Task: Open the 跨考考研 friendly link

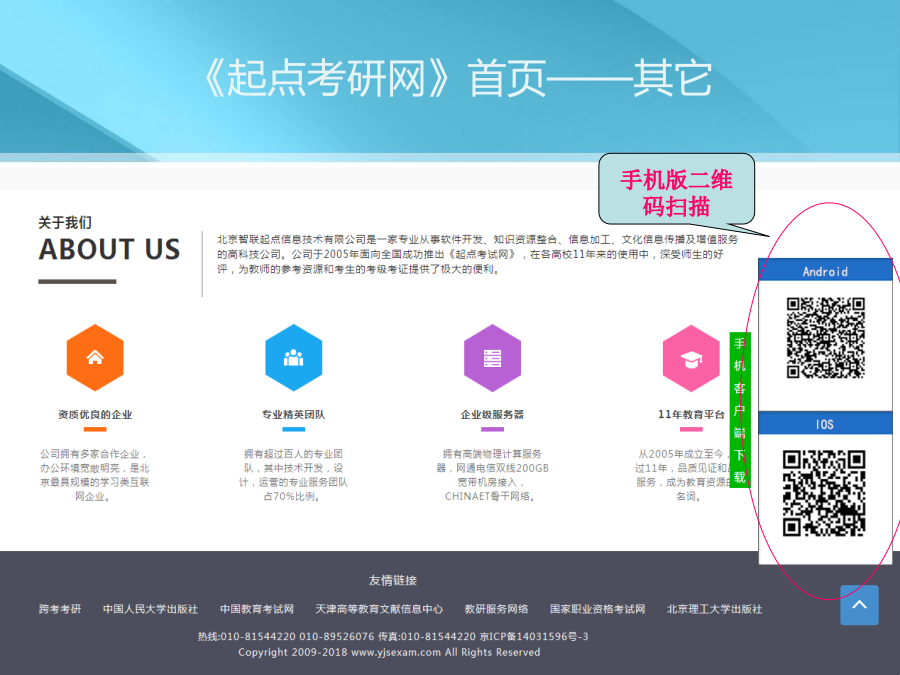Action: (x=60, y=609)
